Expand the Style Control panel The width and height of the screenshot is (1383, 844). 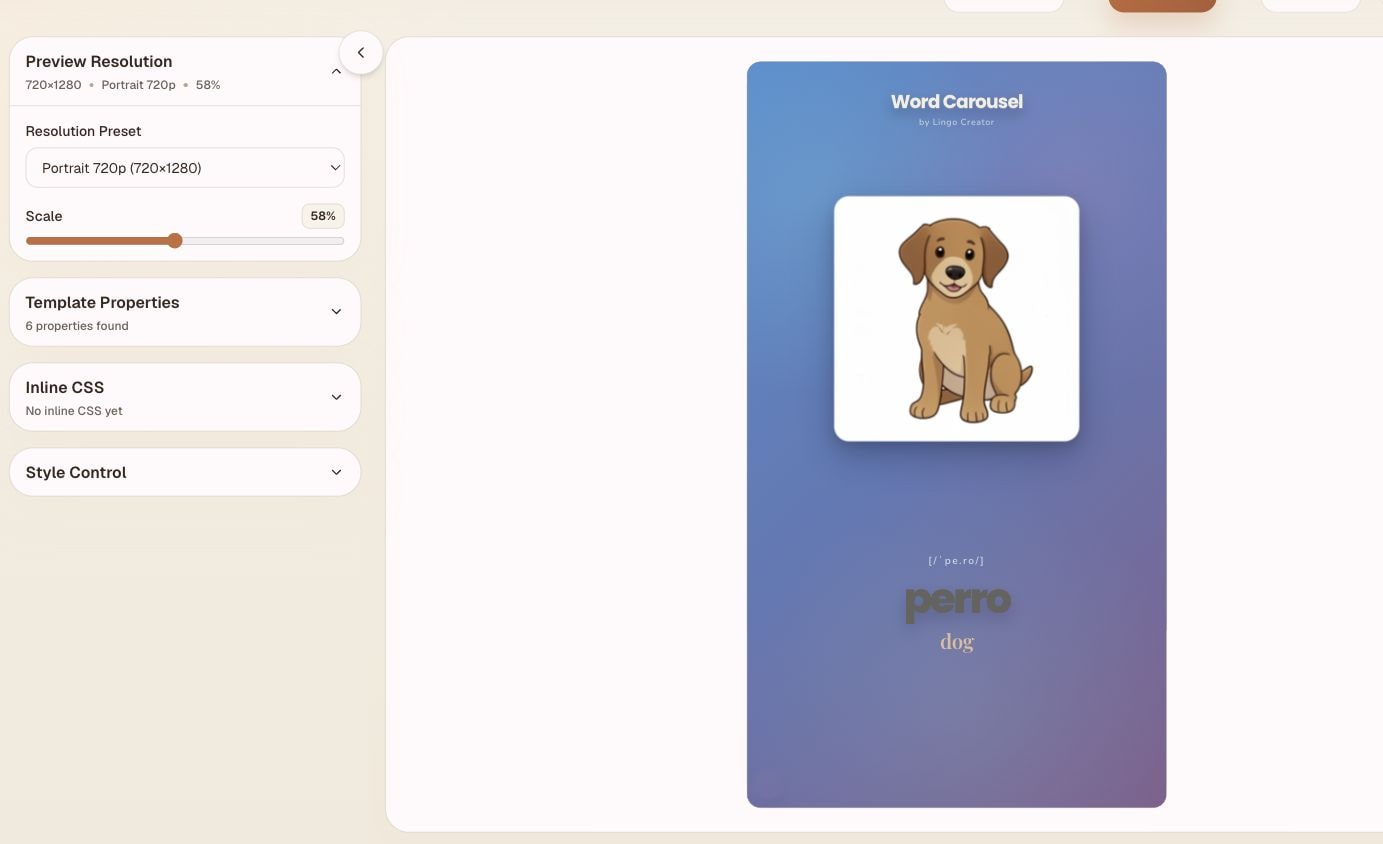coord(185,472)
